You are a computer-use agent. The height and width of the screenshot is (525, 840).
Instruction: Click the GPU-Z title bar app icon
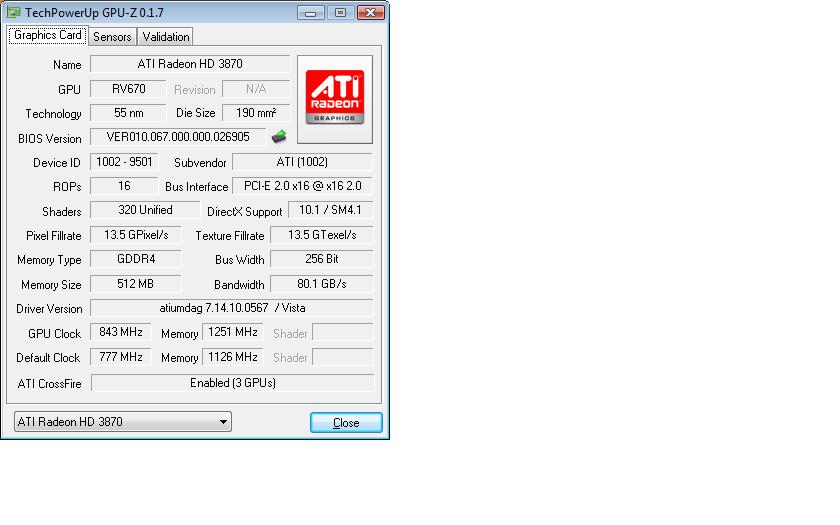pos(13,12)
